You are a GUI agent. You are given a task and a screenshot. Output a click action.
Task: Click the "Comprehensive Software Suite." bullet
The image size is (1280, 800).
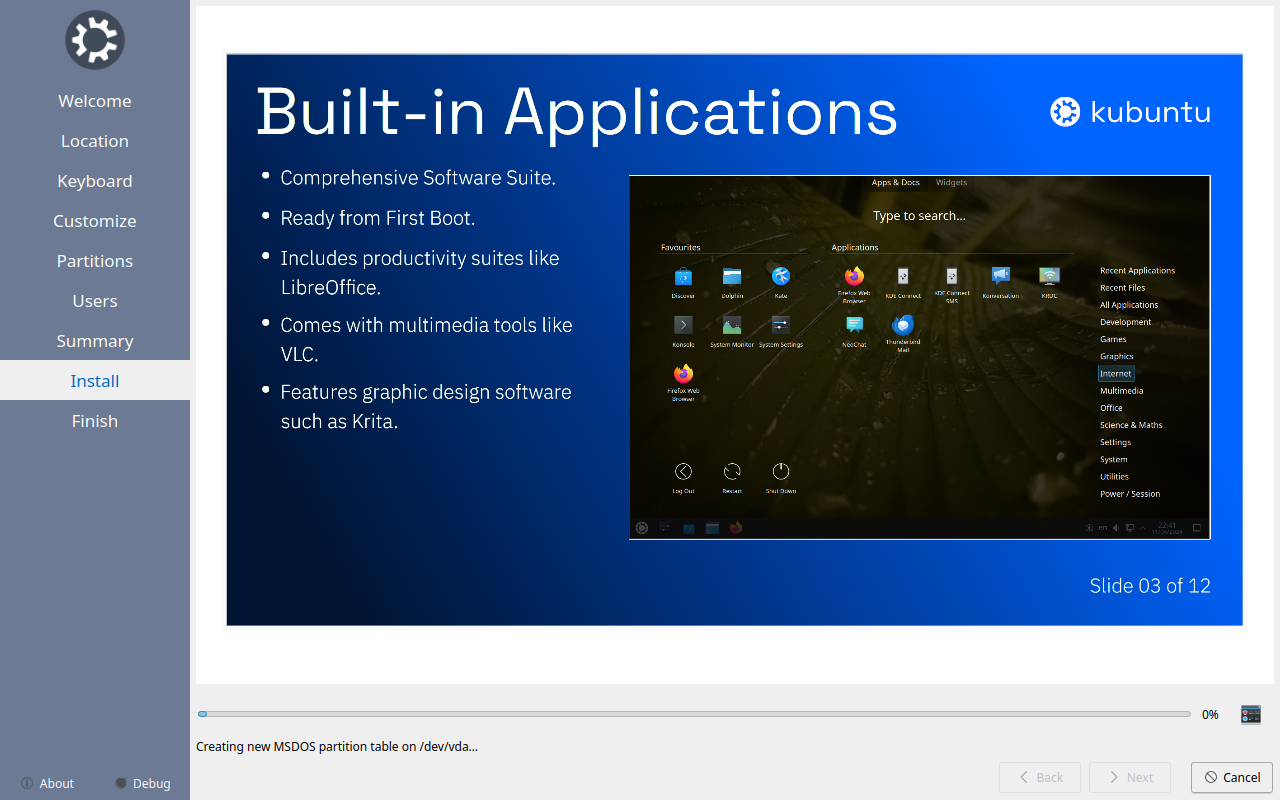coord(418,178)
